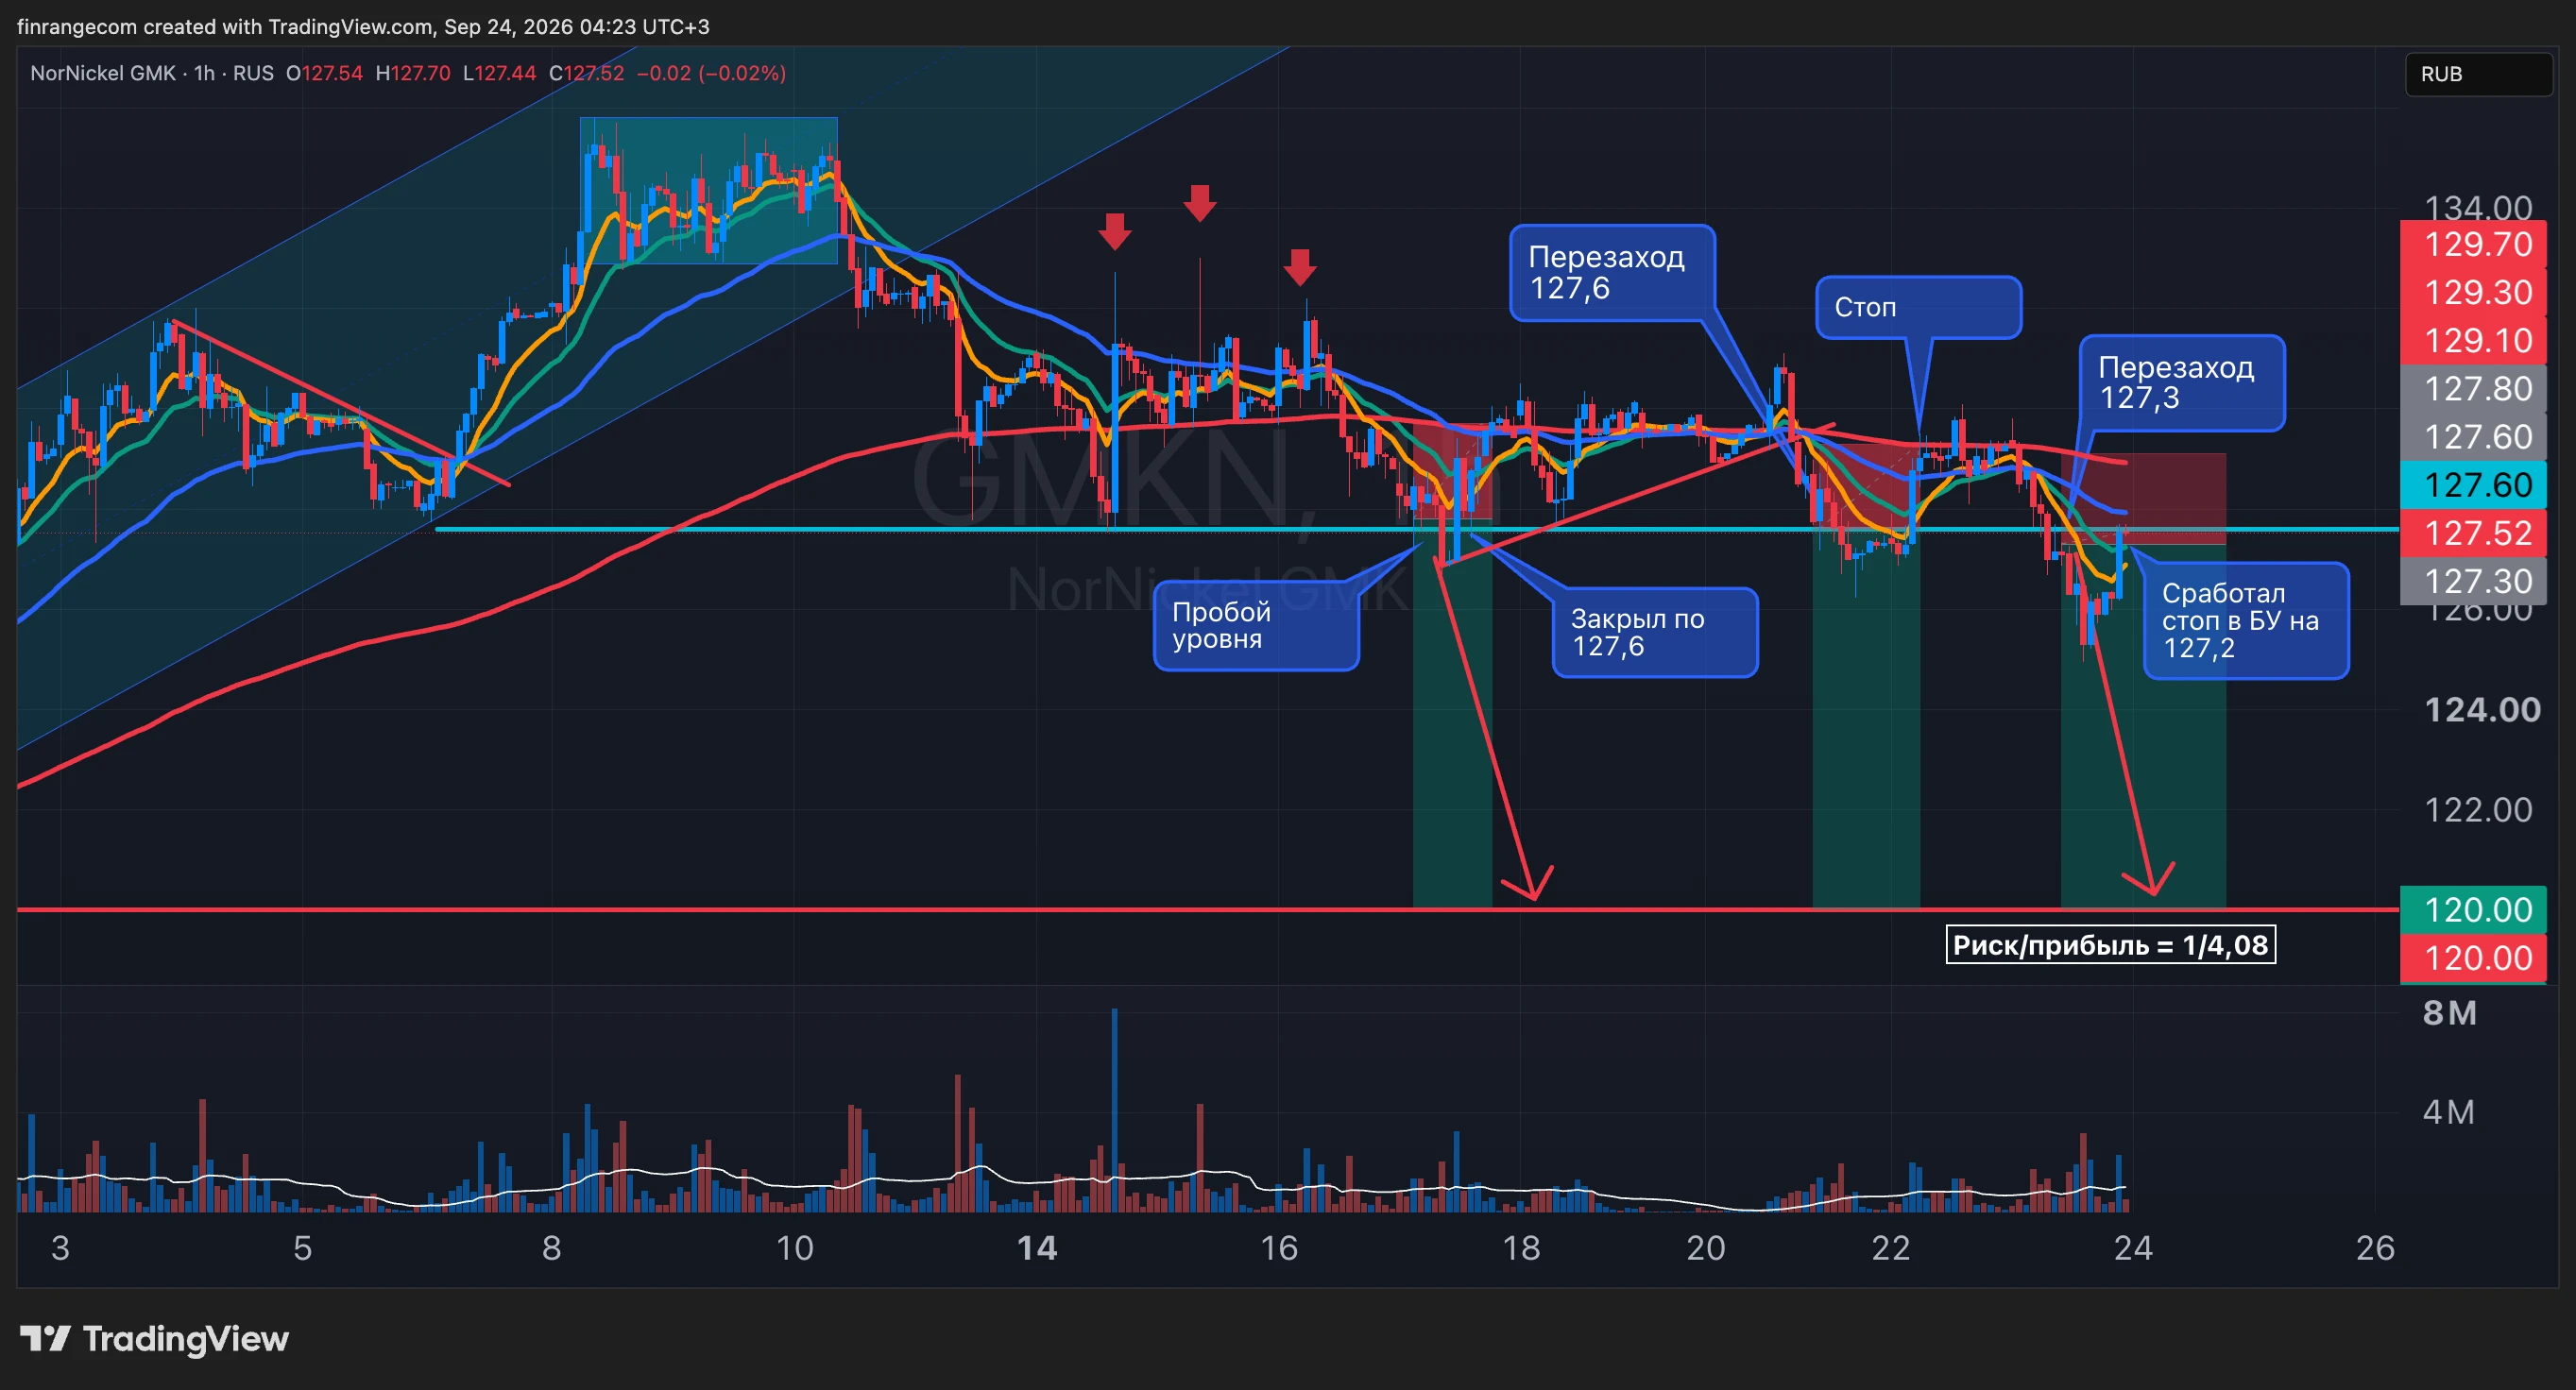Select the 'Закрыл по 127,6' callout
The width and height of the screenshot is (2576, 1390).
pos(1655,632)
